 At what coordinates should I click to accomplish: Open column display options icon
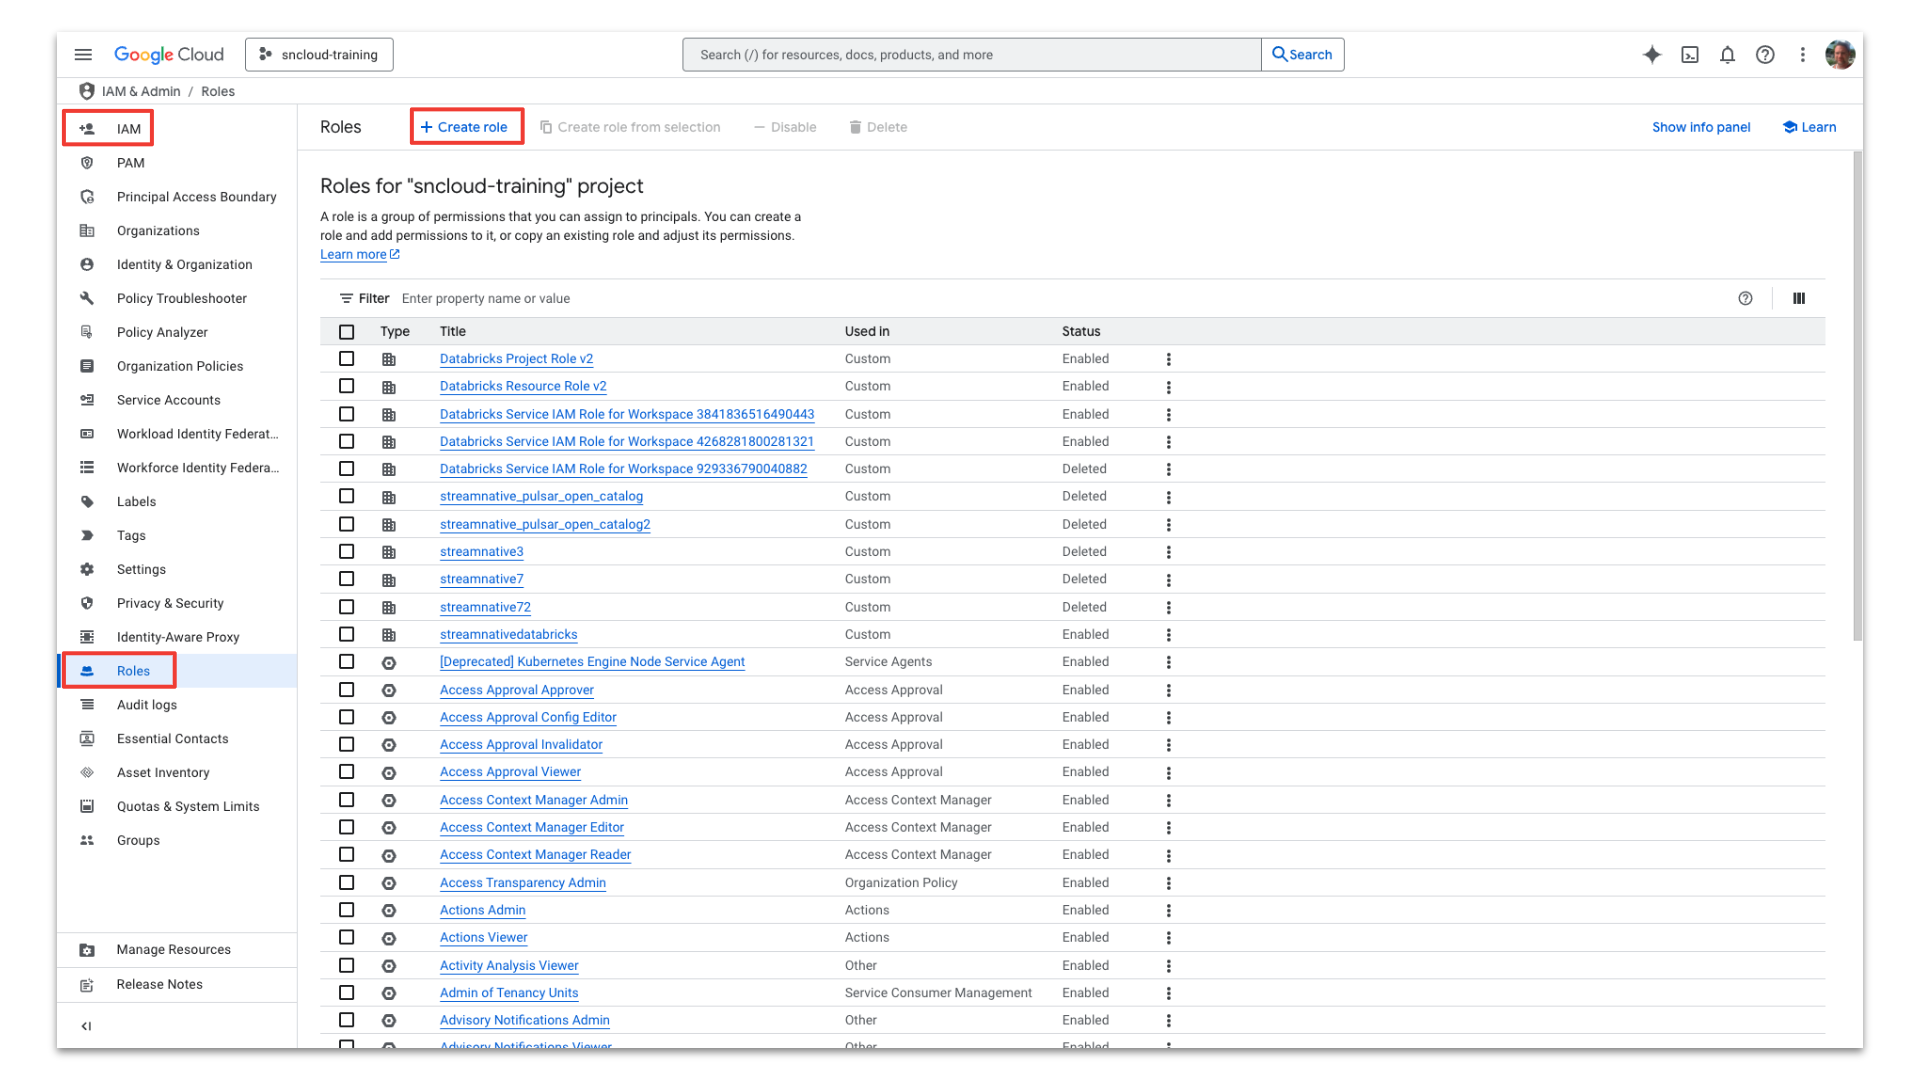(1798, 298)
